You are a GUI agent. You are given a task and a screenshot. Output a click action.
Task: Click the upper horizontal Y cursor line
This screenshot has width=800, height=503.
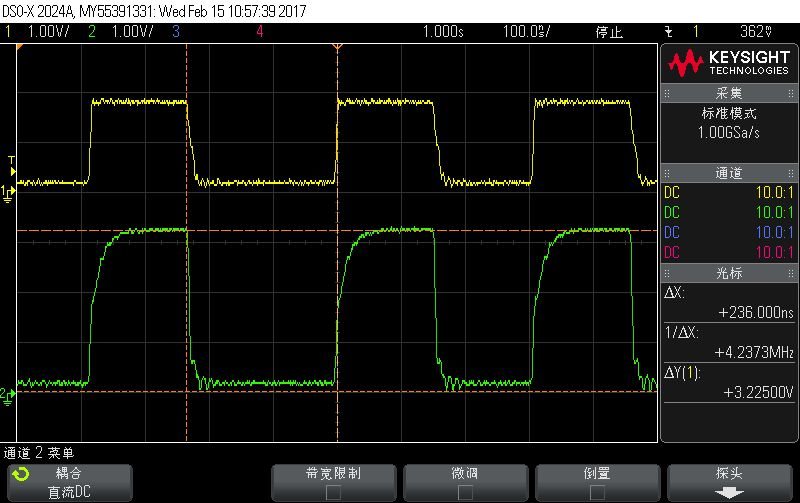(337, 231)
